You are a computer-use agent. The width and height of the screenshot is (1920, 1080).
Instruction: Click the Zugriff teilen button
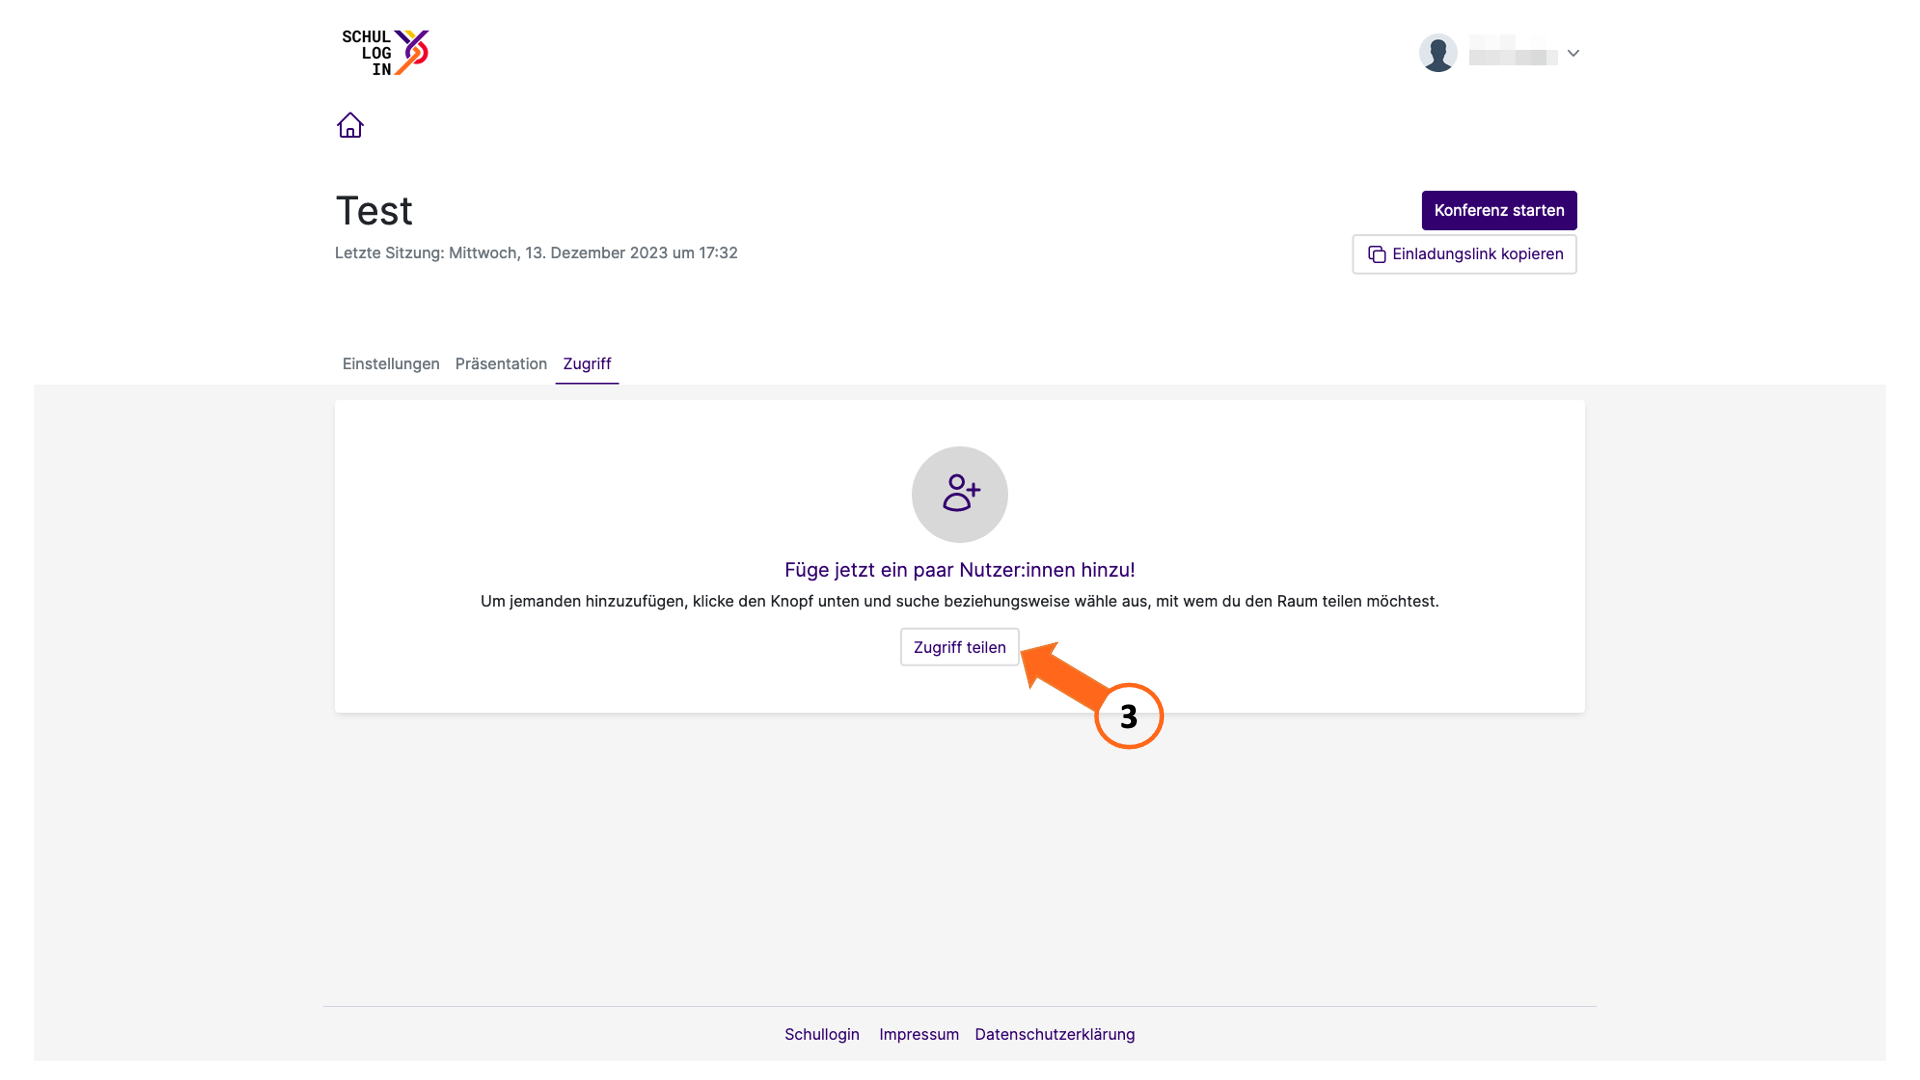[959, 647]
